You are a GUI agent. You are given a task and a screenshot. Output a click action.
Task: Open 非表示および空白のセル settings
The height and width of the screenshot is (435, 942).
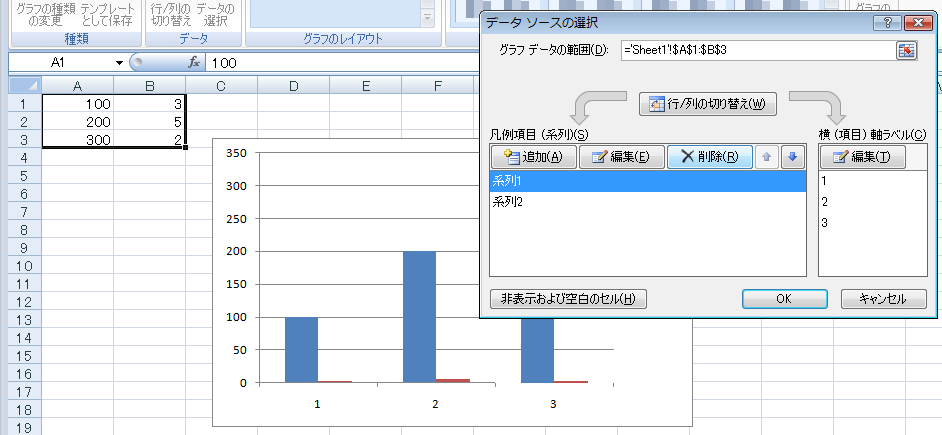tap(568, 298)
